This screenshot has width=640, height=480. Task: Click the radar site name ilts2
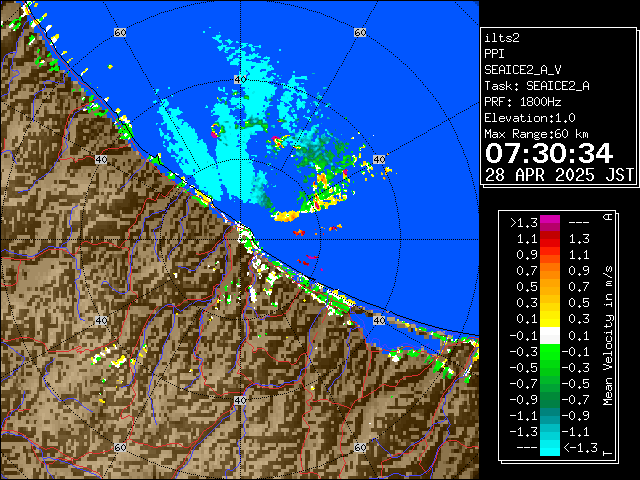502,38
